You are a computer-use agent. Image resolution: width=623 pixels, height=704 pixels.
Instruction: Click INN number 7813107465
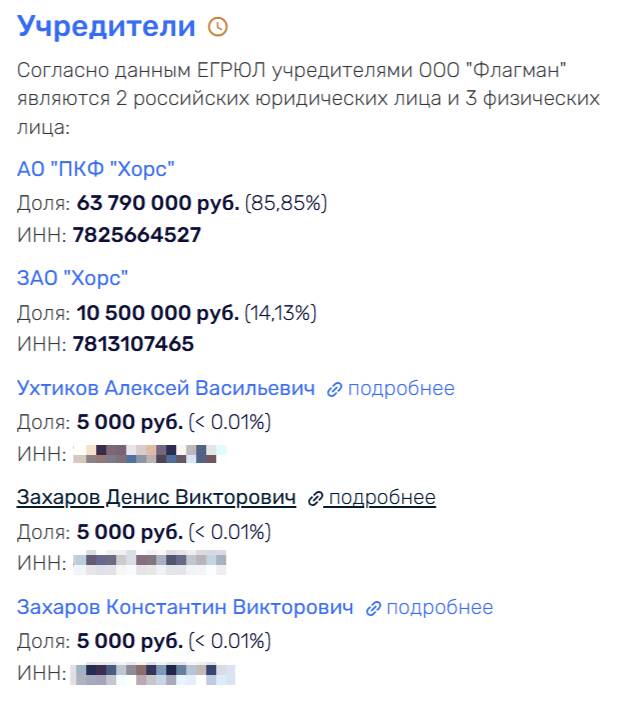(x=133, y=344)
